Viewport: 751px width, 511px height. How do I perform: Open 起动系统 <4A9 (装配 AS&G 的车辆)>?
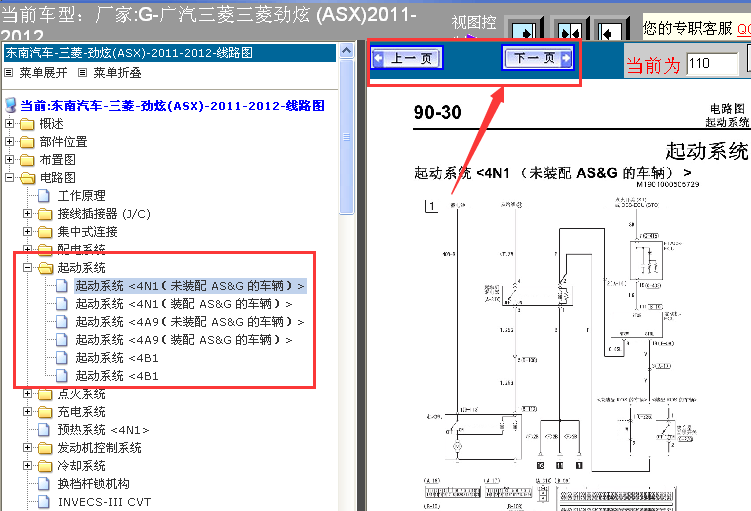pyautogui.click(x=184, y=340)
